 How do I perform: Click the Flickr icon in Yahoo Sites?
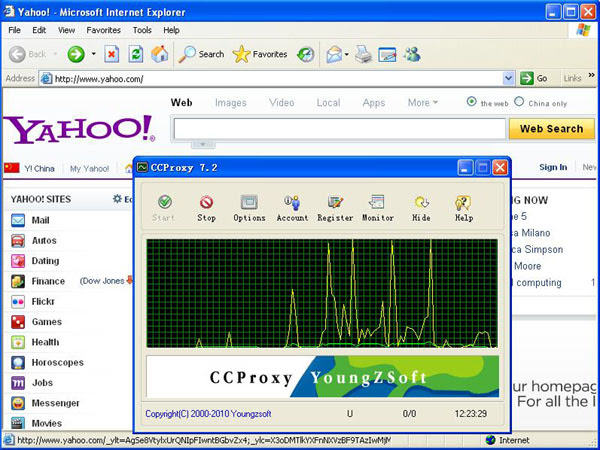click(18, 302)
